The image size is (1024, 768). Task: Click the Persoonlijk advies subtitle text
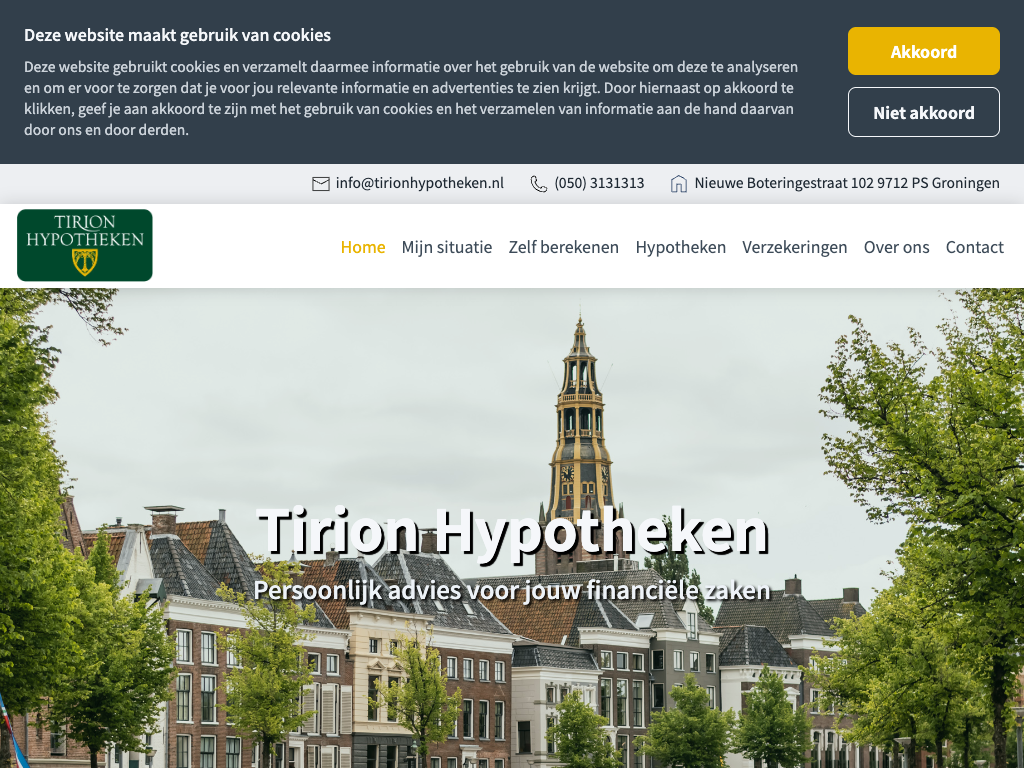pos(512,590)
